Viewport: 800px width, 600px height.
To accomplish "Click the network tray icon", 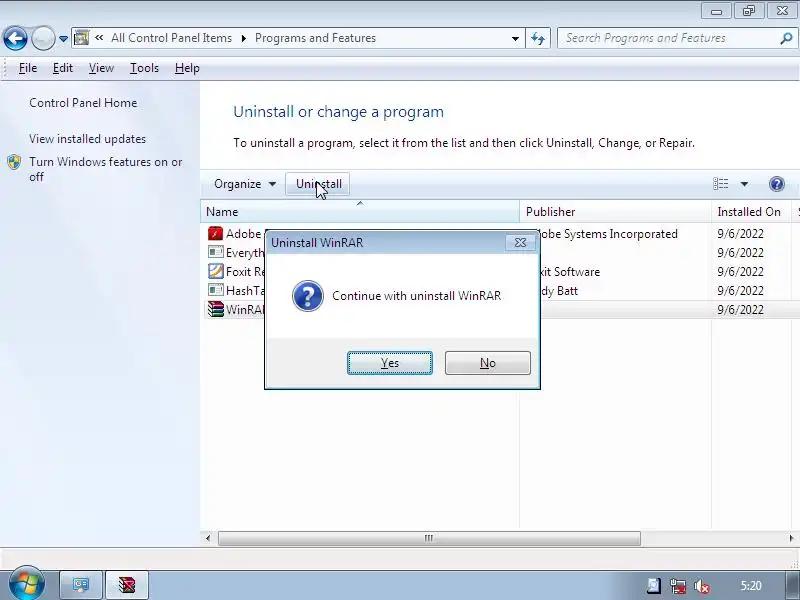I will pyautogui.click(x=678, y=586).
